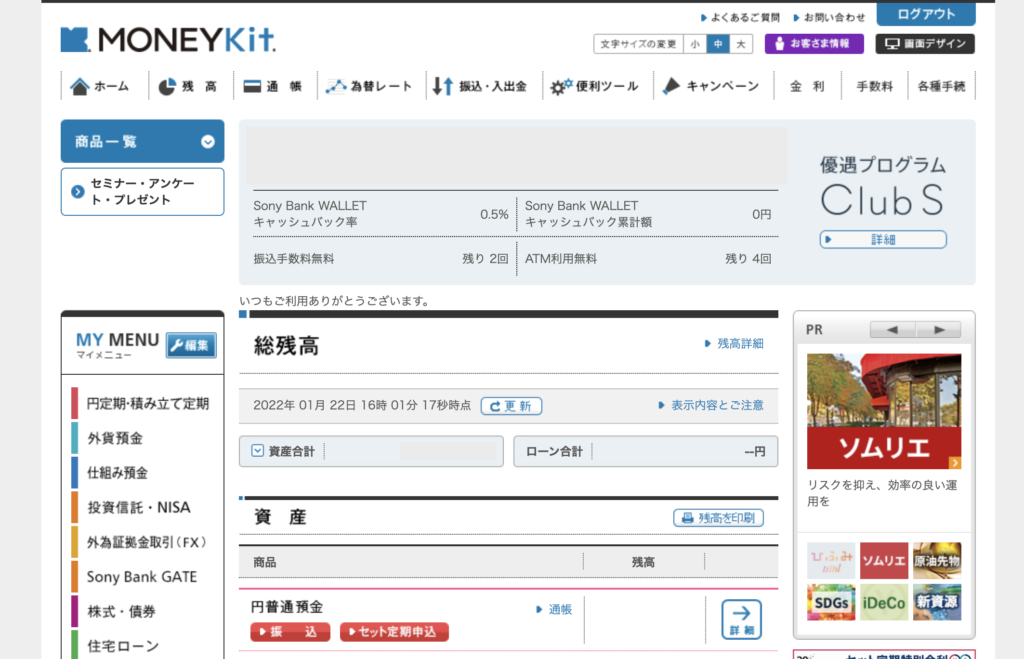This screenshot has width=1024, height=659.
Task: Click the MY MENU 編集 button
Action: pyautogui.click(x=191, y=346)
